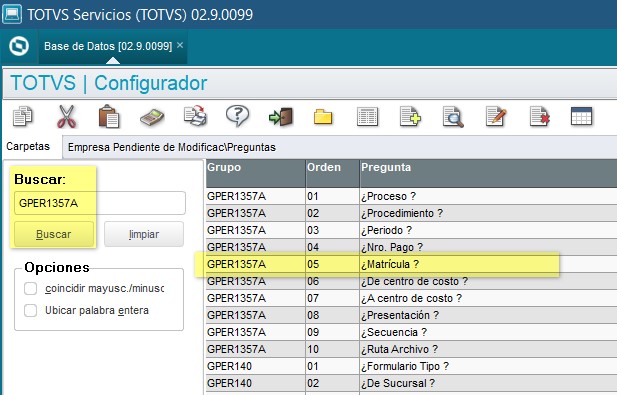The width and height of the screenshot is (617, 395).
Task: Click the TOTVS round logo icon
Action: (x=19, y=46)
